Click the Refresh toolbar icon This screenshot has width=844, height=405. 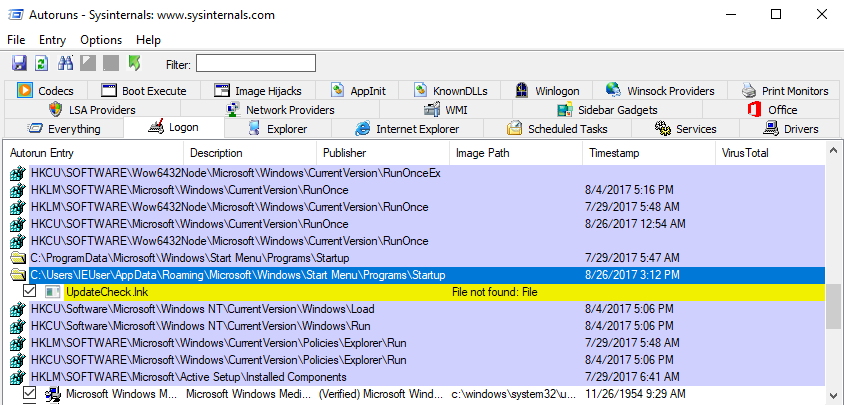tap(41, 64)
